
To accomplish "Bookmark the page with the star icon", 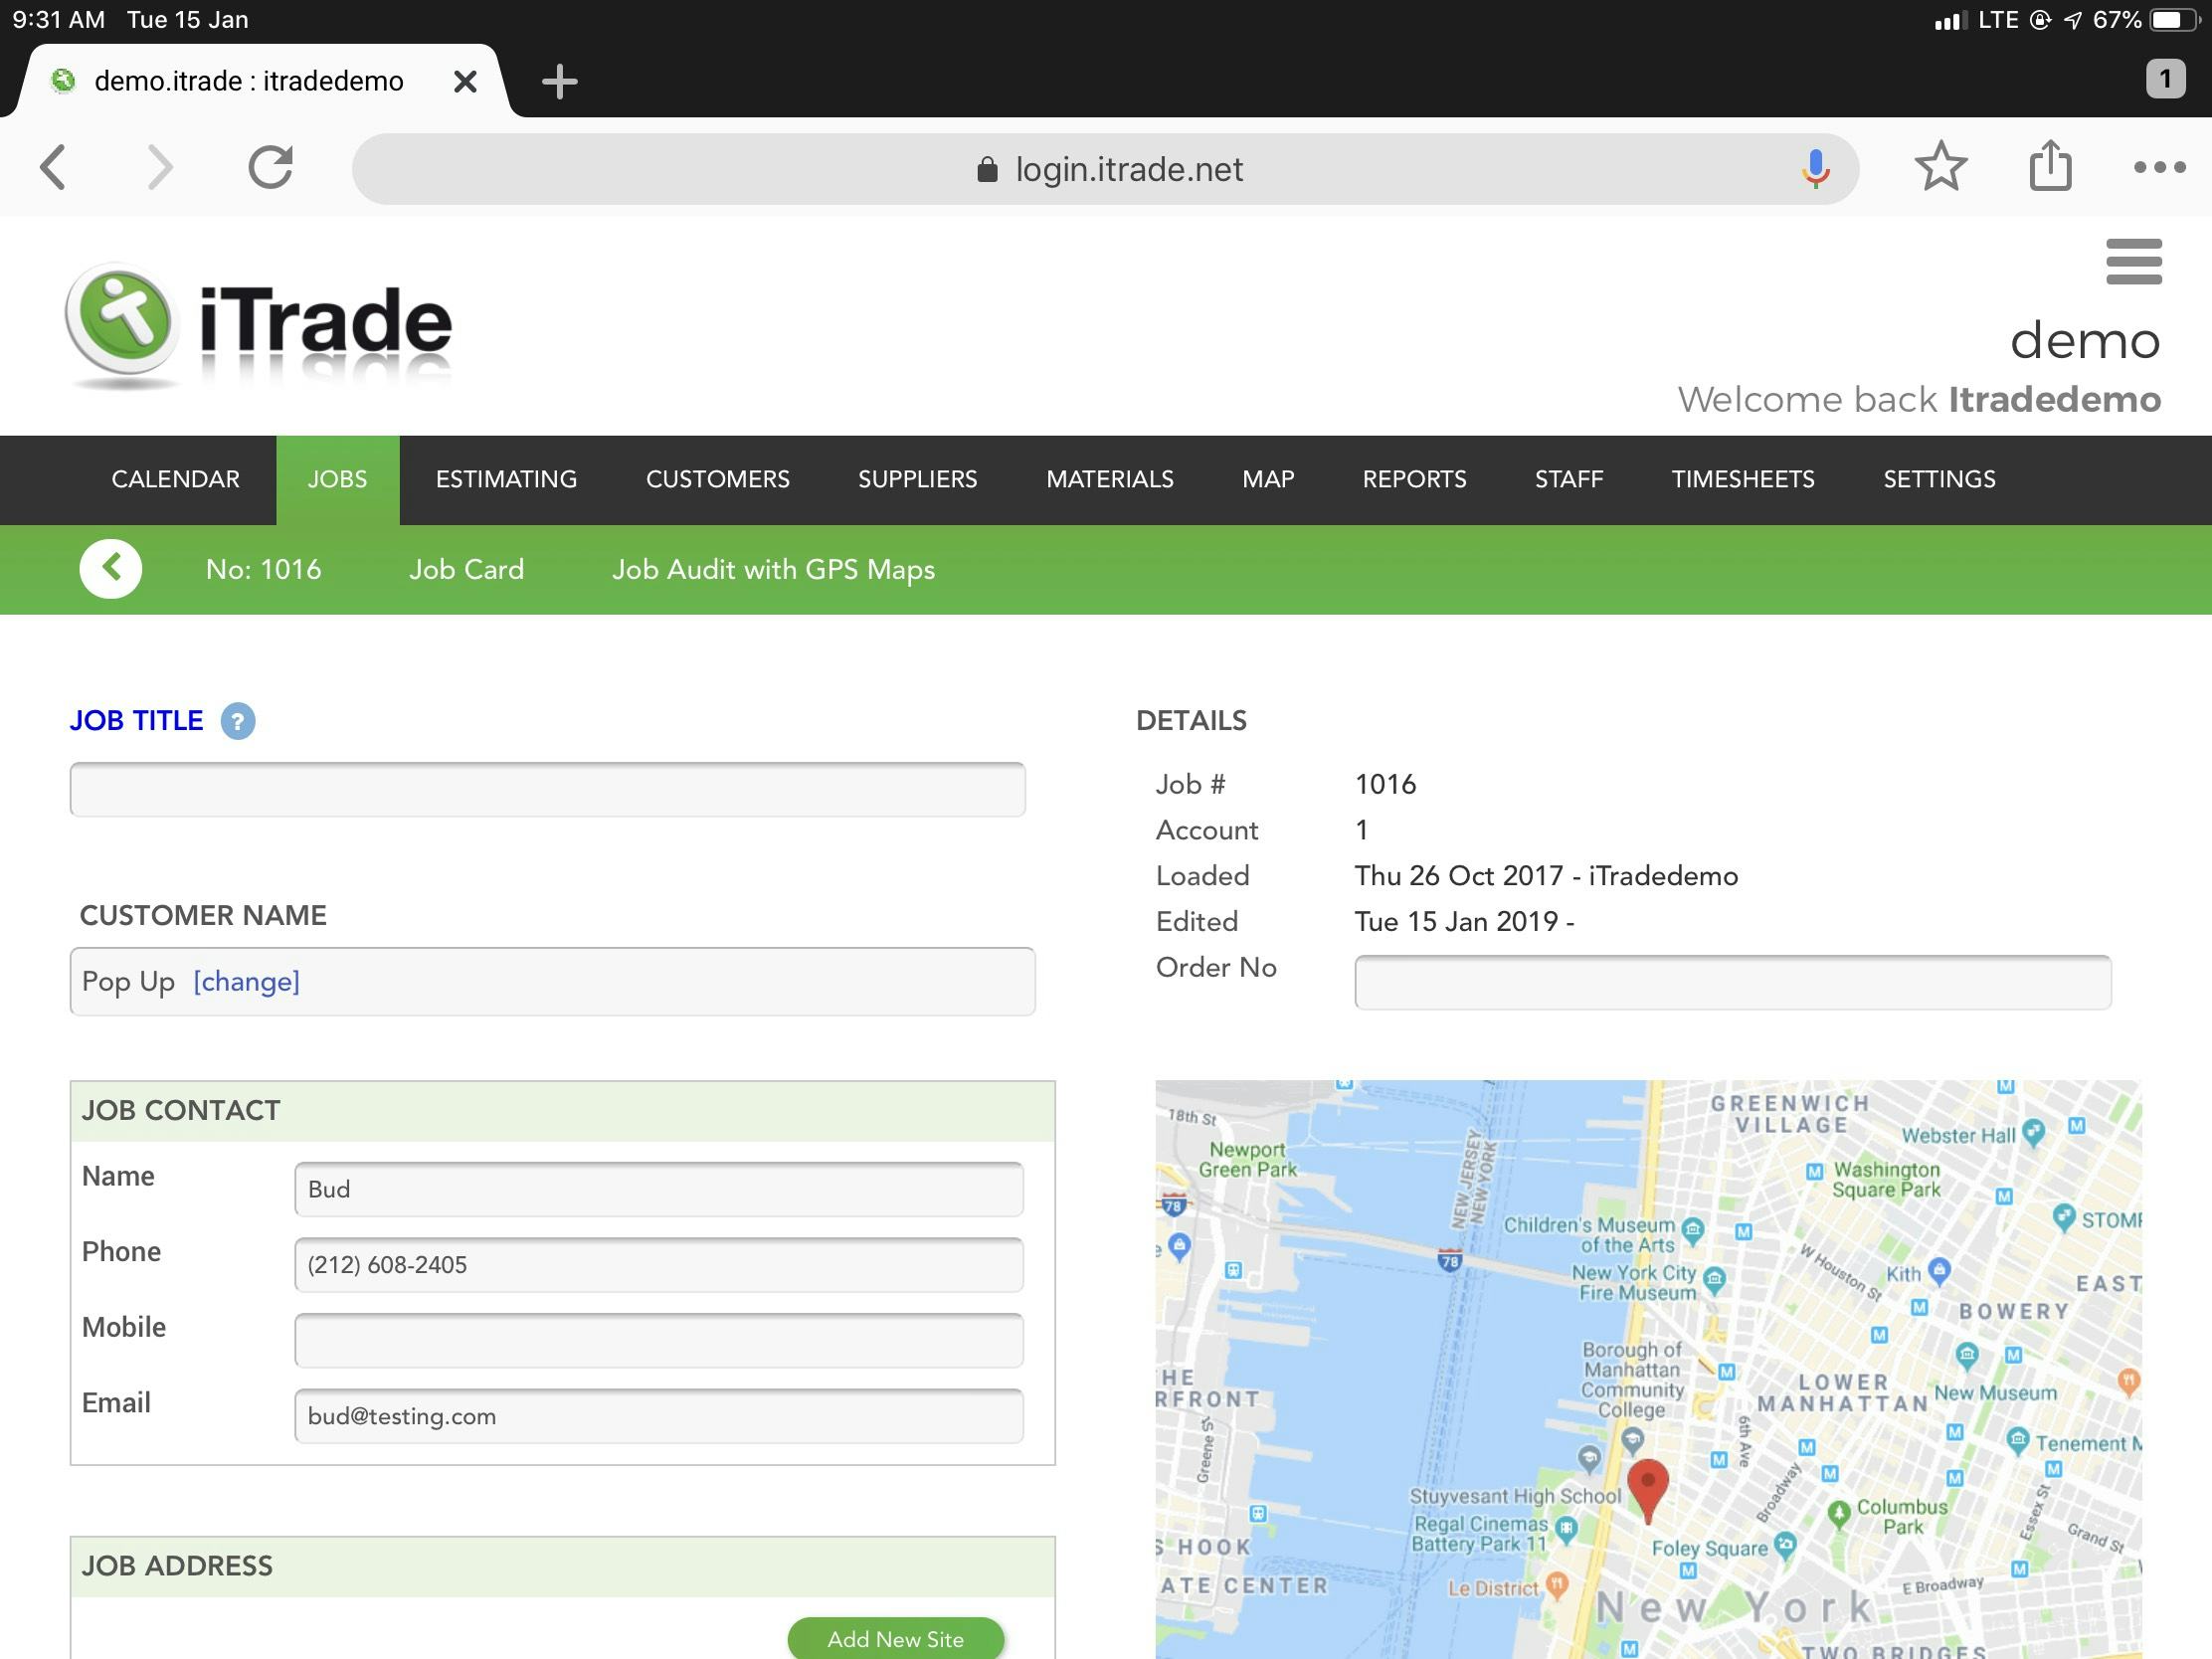I will pyautogui.click(x=1941, y=167).
